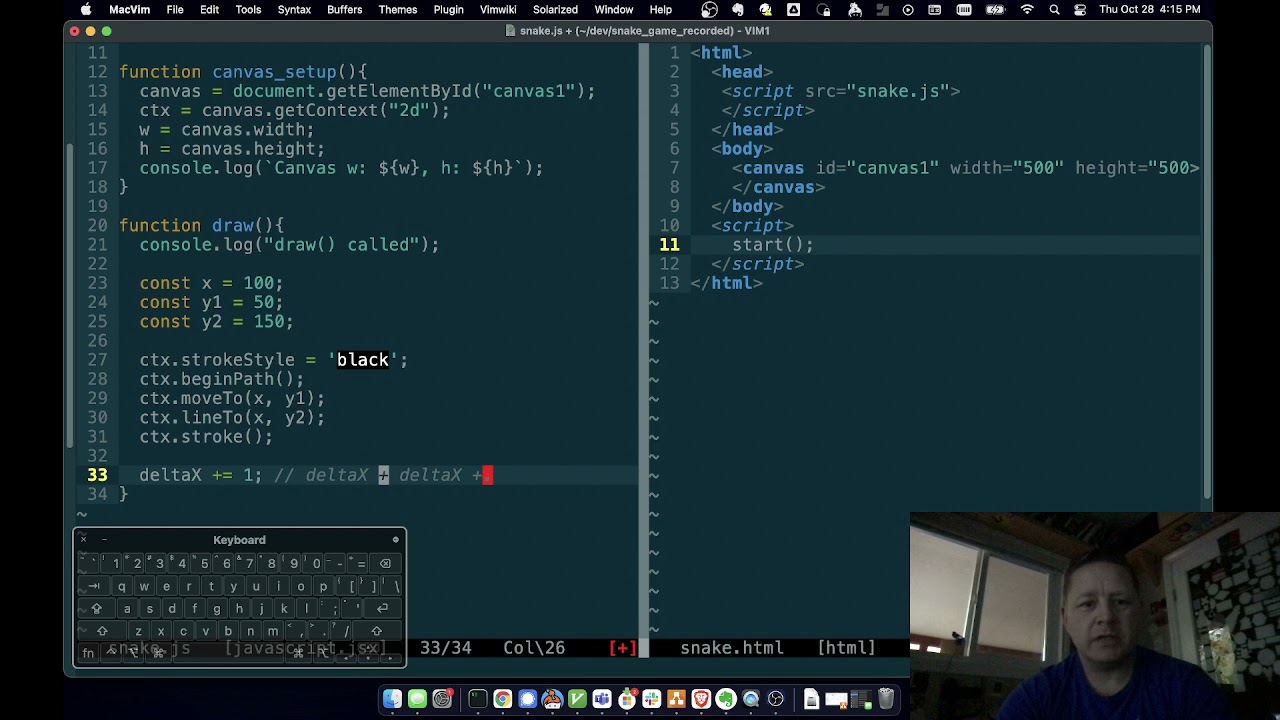Click the 'snake.html' status line label
This screenshot has width=1280, height=720.
coord(732,648)
